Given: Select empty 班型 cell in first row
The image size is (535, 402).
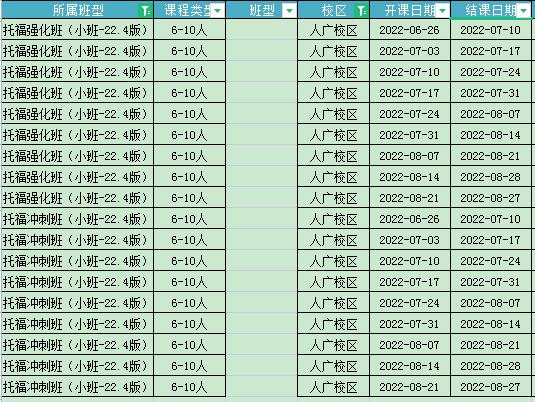Looking at the screenshot, I should pos(261,30).
